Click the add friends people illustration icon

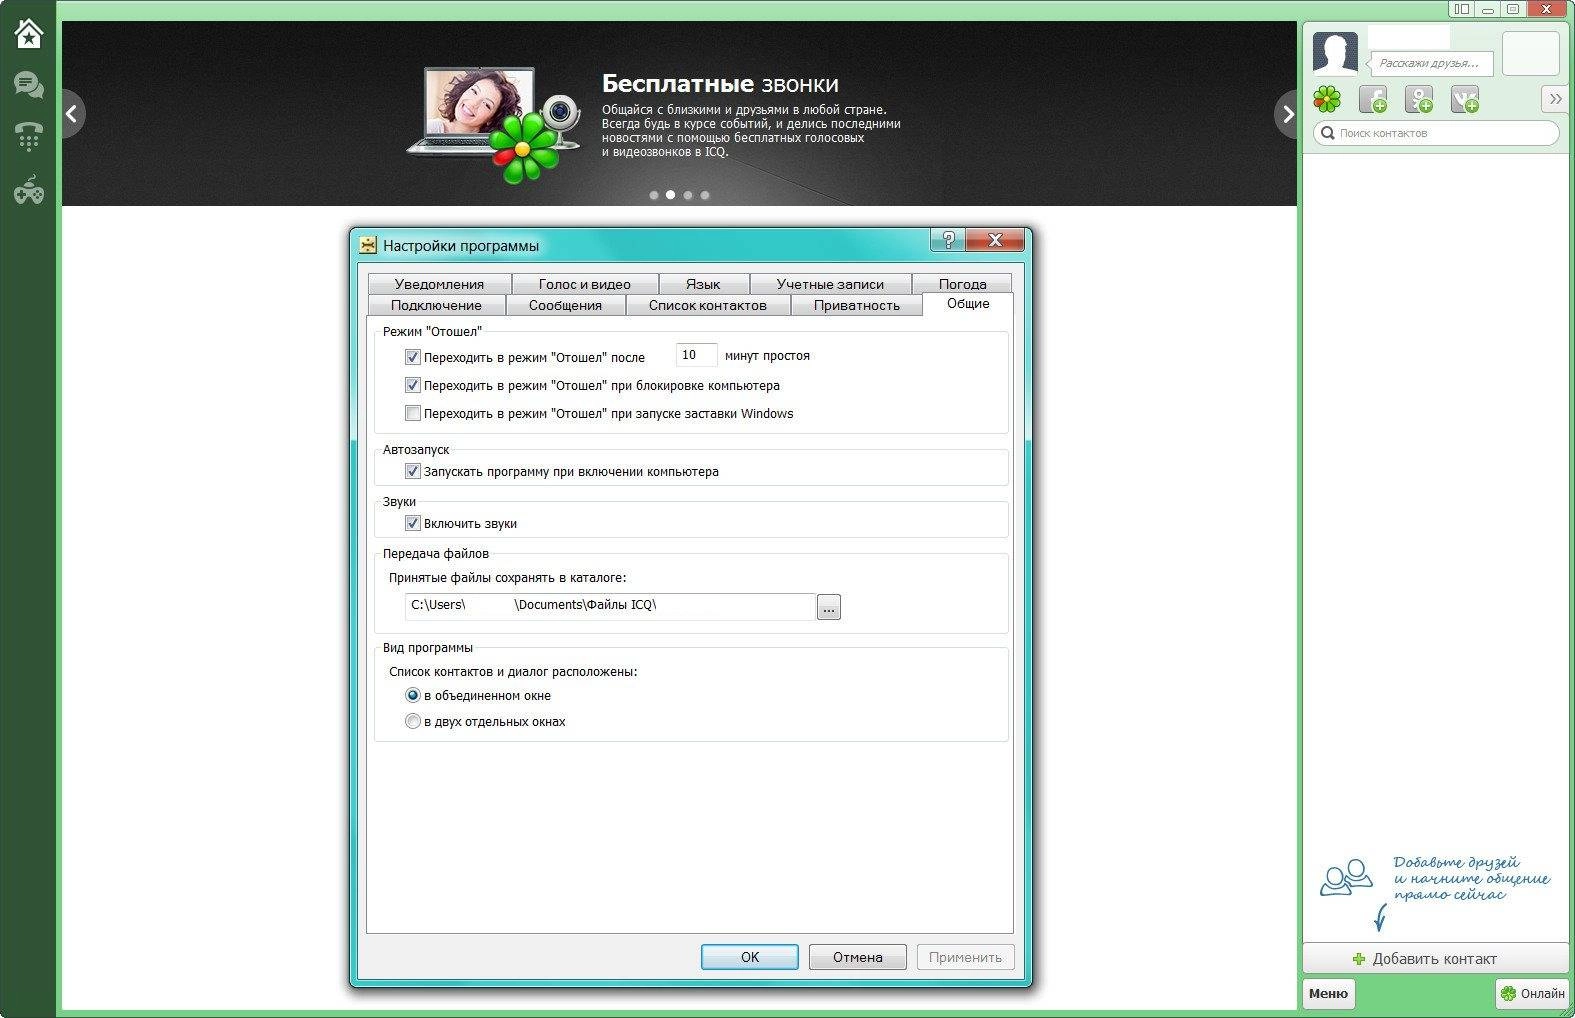1346,878
